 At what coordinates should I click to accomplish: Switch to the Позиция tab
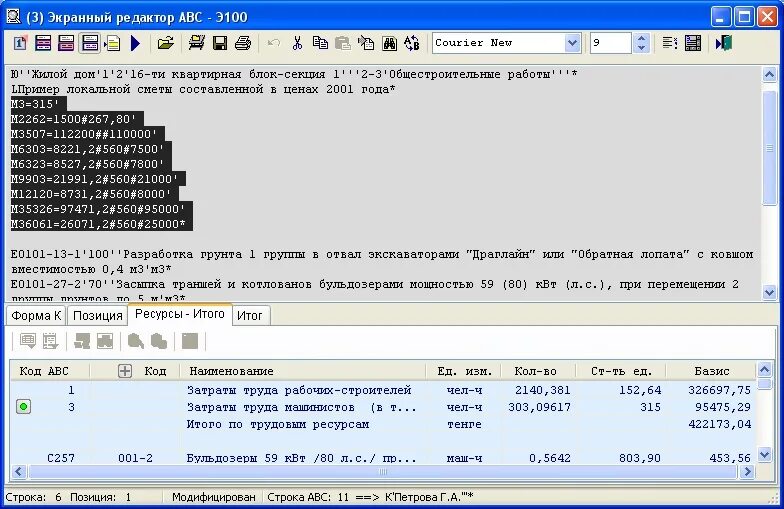click(98, 316)
